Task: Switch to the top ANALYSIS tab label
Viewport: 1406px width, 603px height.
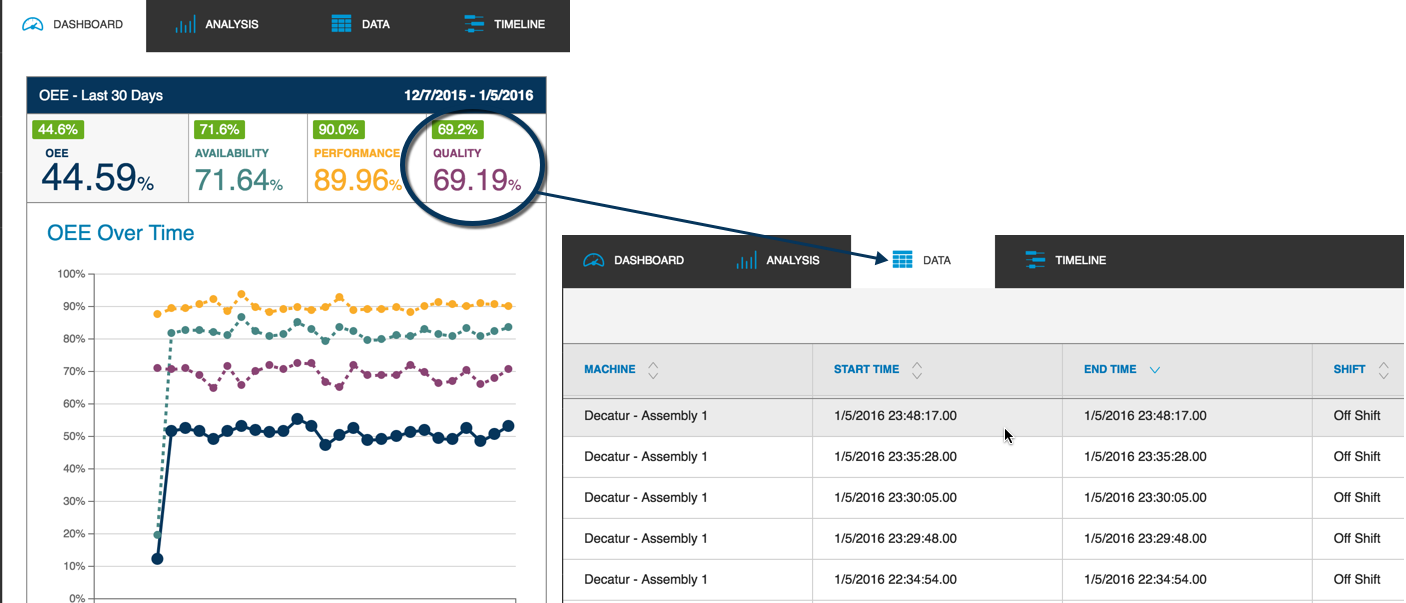Action: [232, 24]
